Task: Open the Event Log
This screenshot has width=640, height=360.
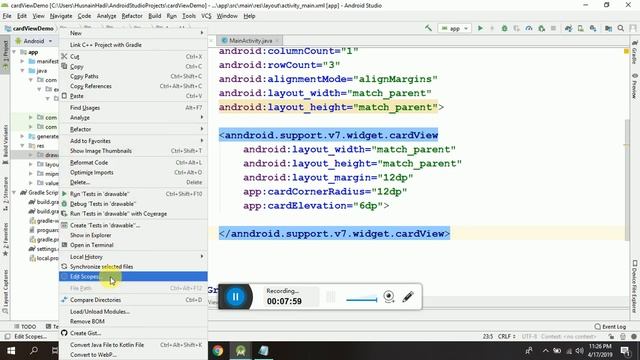Action: [610, 327]
